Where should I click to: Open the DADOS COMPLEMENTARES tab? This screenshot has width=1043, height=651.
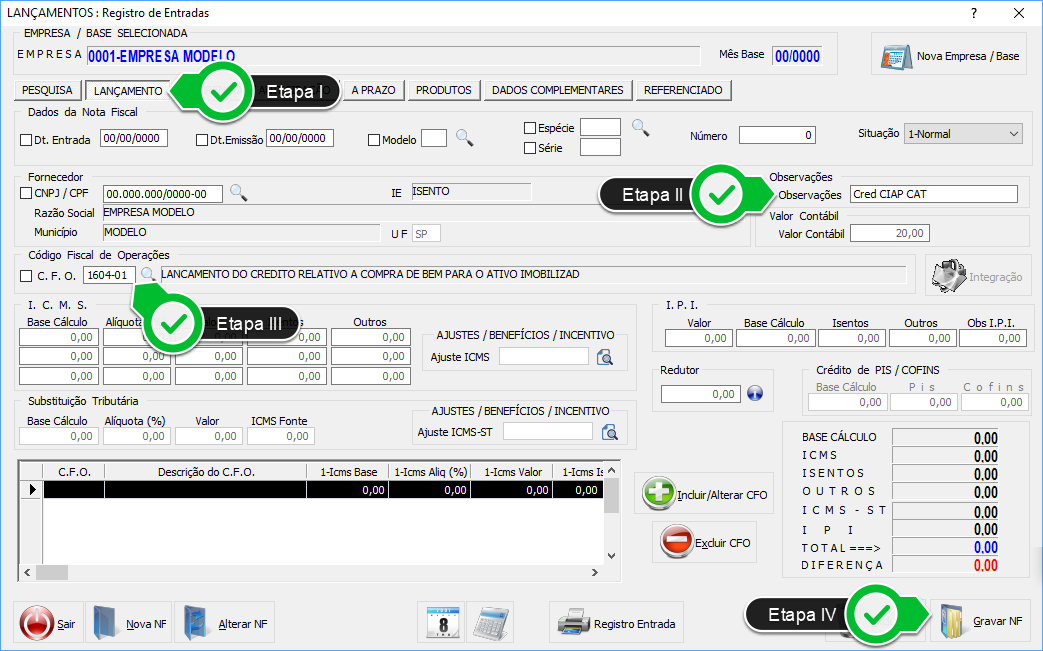click(x=558, y=90)
